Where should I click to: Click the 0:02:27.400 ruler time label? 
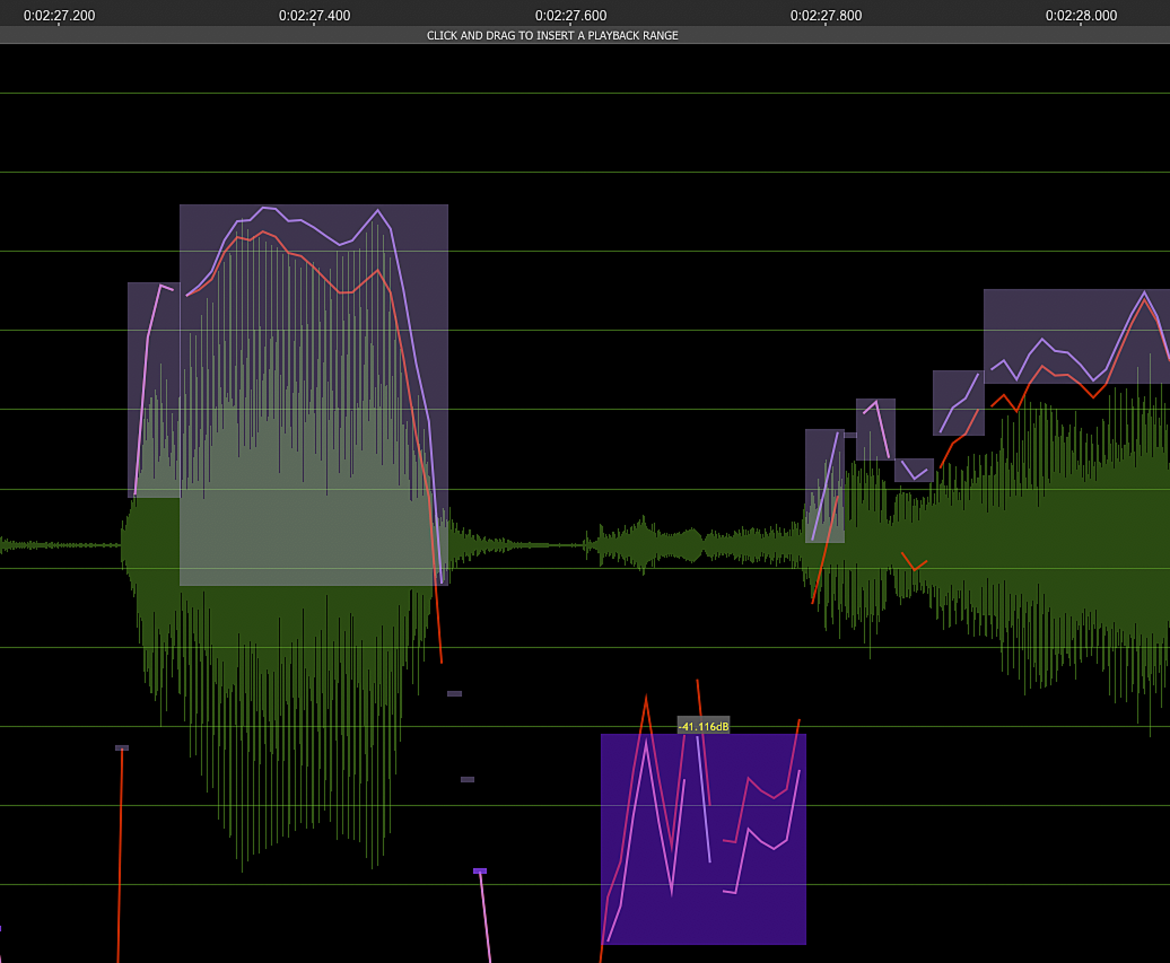pyautogui.click(x=314, y=16)
